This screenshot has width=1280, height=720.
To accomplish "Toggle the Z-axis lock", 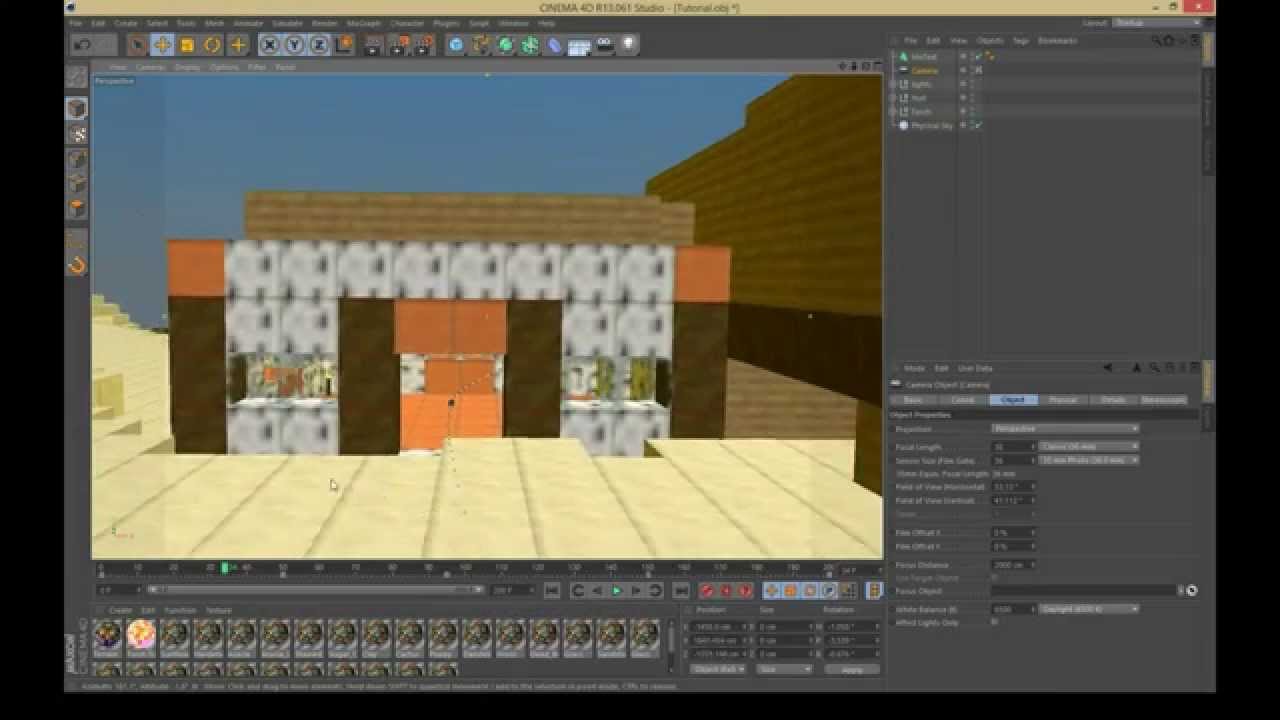I will 319,45.
